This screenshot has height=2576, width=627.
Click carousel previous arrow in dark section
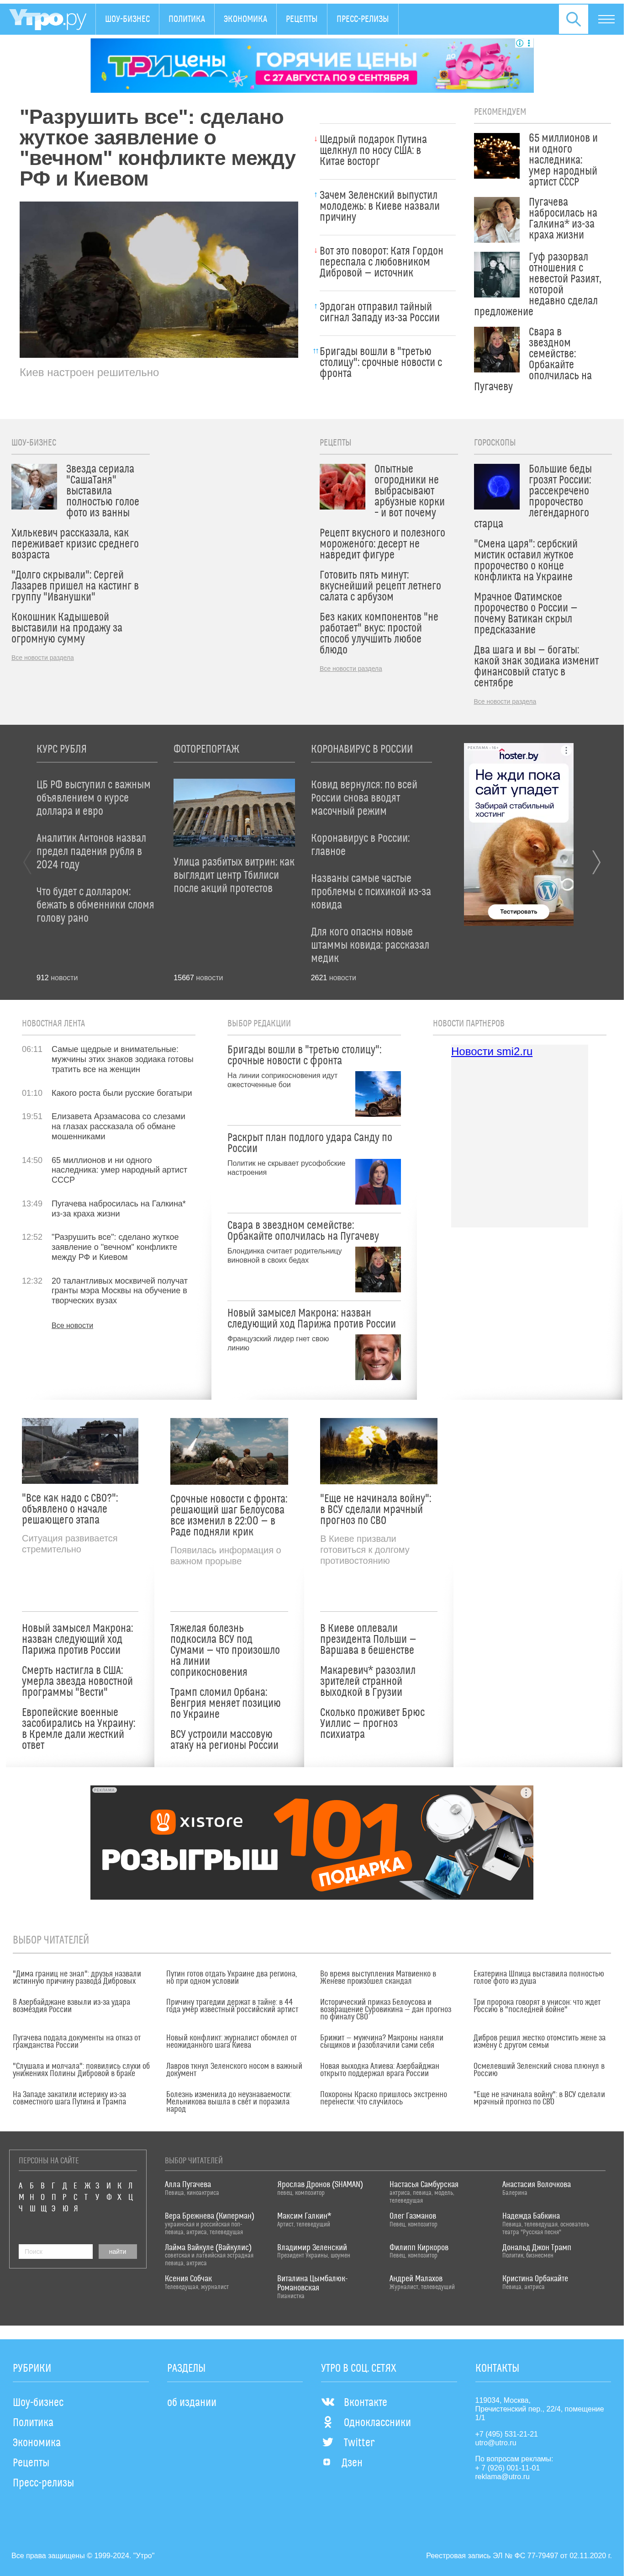click(x=27, y=861)
